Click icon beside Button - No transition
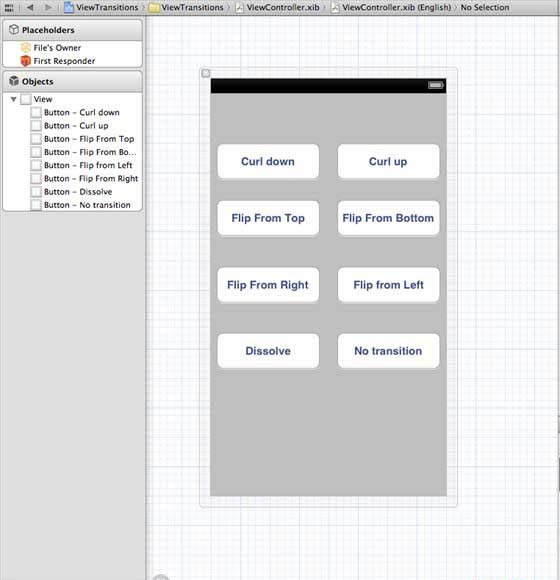The height and width of the screenshot is (580, 560). tap(36, 205)
